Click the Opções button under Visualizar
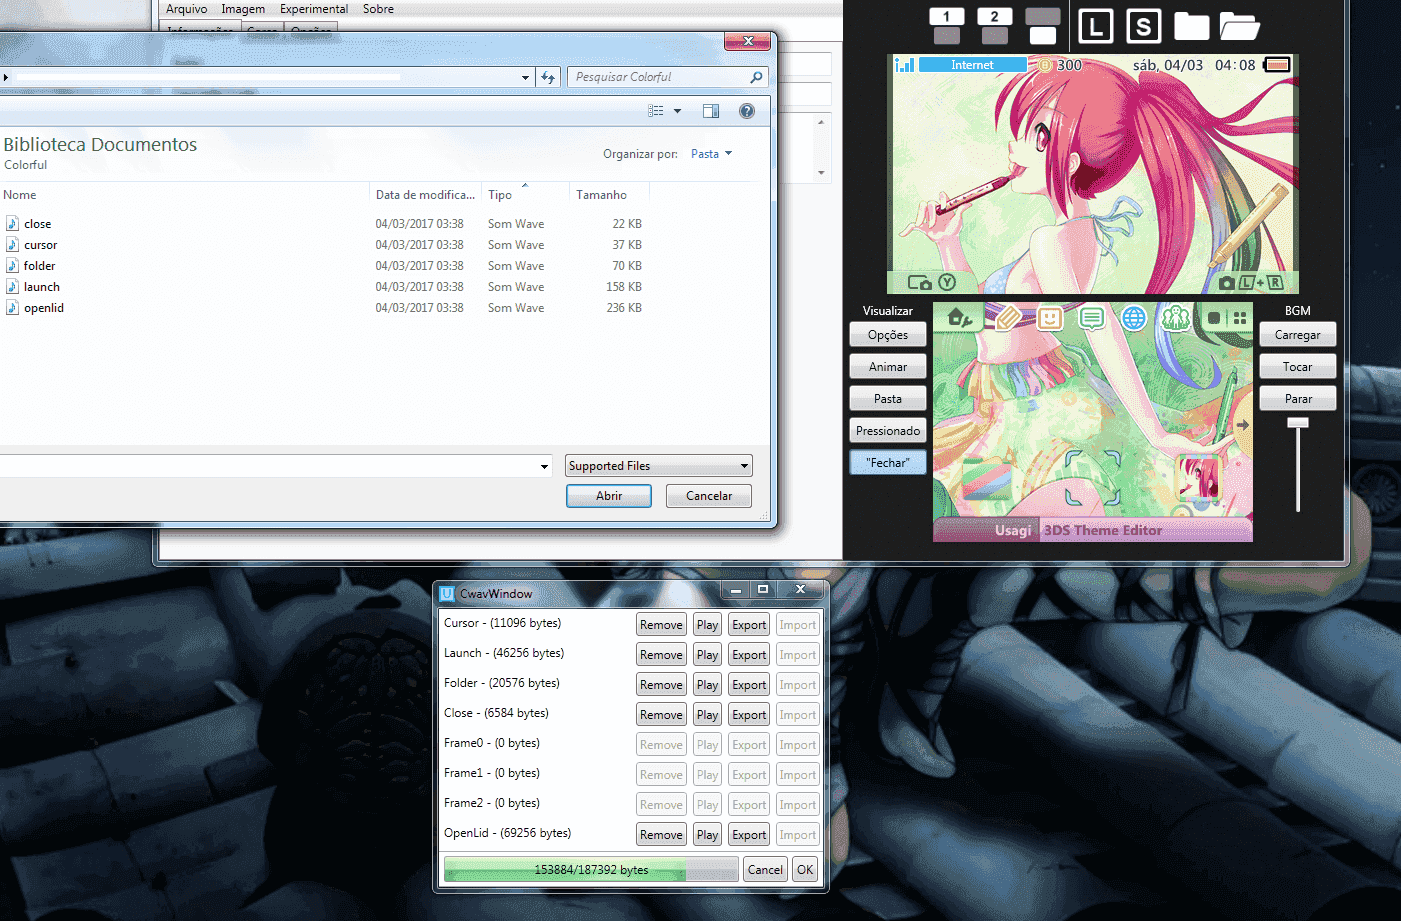Screen dimensions: 1401x921 888,335
